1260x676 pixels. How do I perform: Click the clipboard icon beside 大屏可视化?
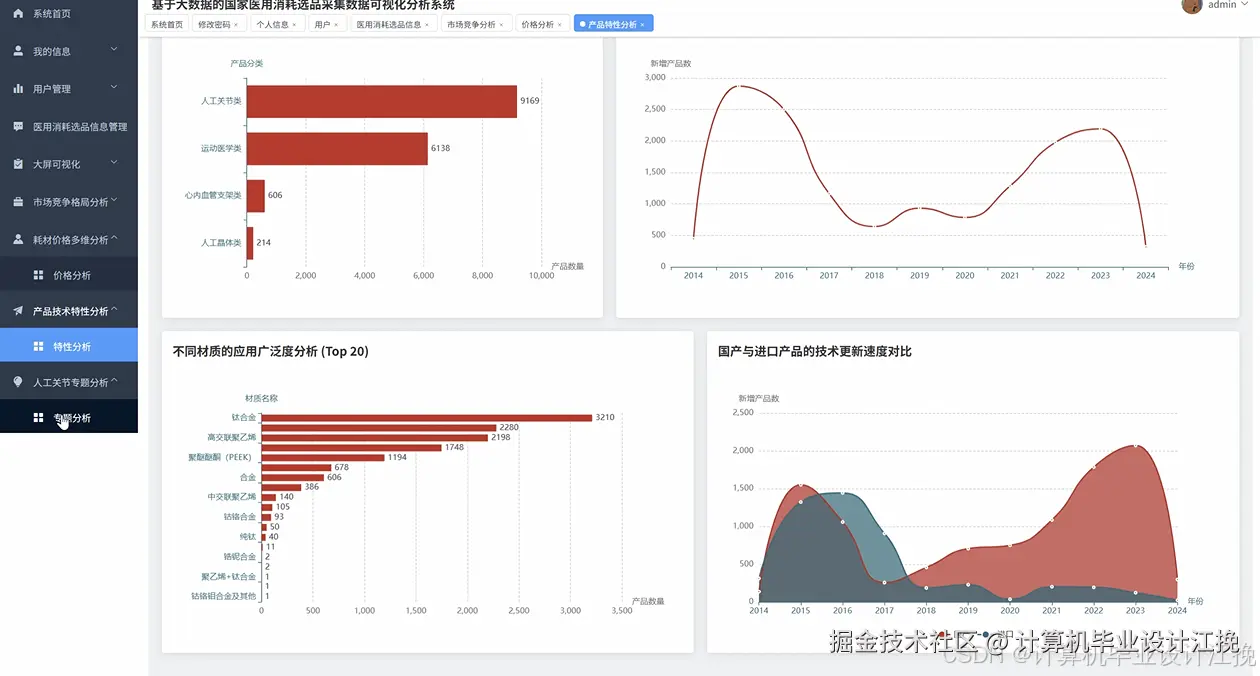(x=18, y=164)
